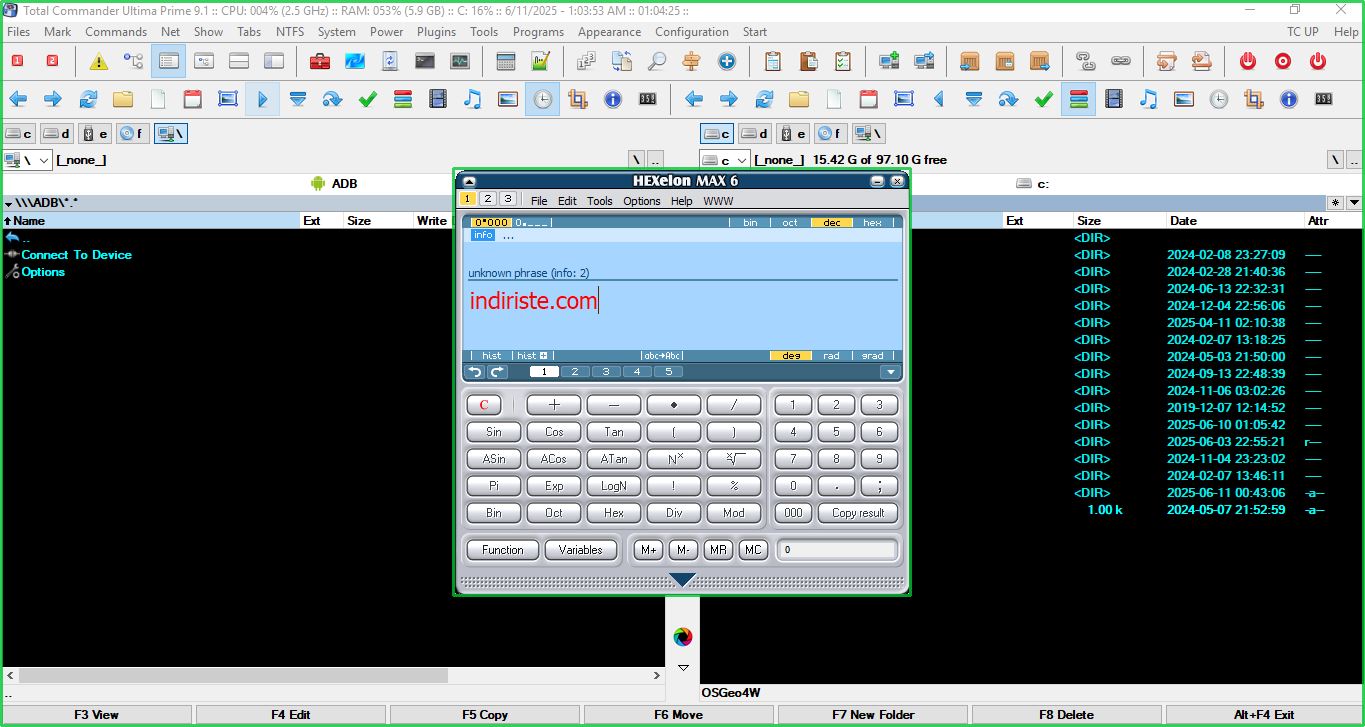The height and width of the screenshot is (727, 1365).
Task: Open the command prompt terminal toolbar icon
Action: click(425, 61)
